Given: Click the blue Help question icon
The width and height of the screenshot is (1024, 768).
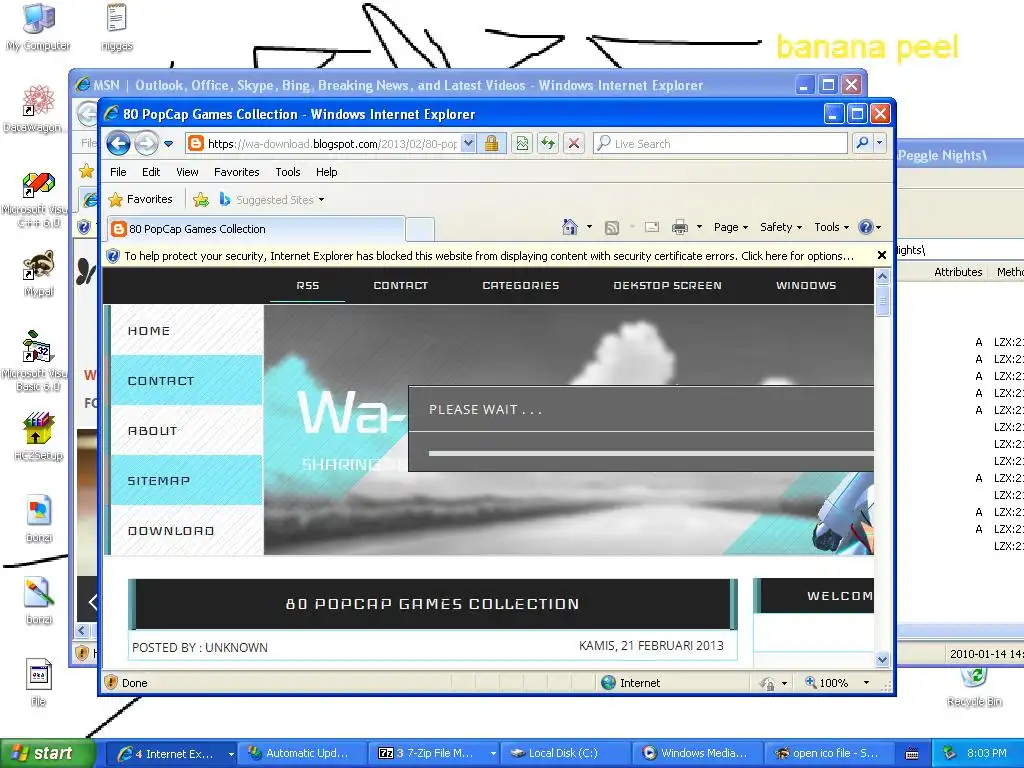Looking at the screenshot, I should (x=866, y=227).
